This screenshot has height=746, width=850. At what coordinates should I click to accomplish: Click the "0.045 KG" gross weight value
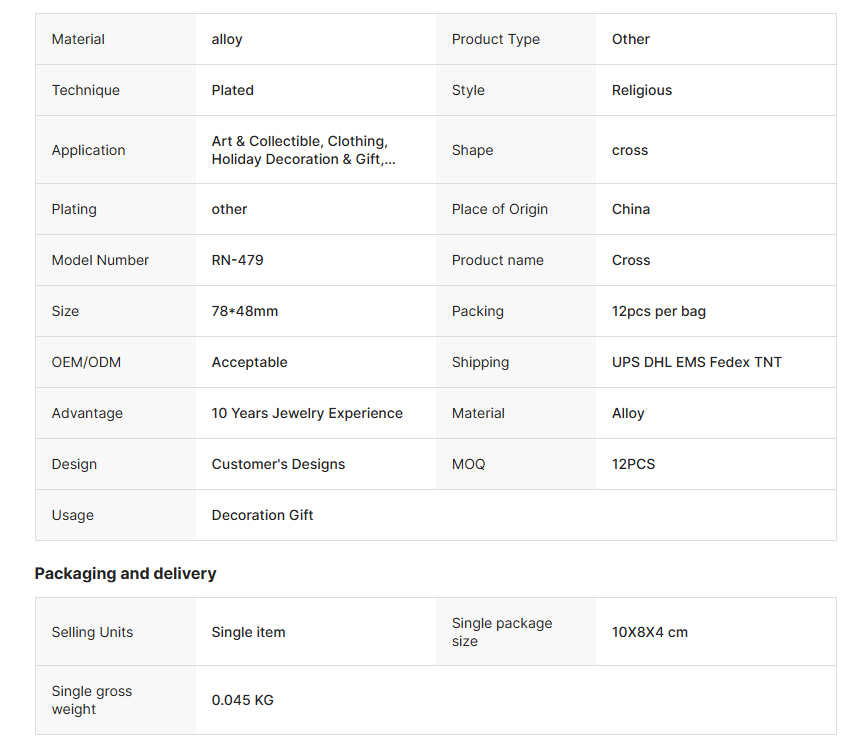pyautogui.click(x=242, y=700)
